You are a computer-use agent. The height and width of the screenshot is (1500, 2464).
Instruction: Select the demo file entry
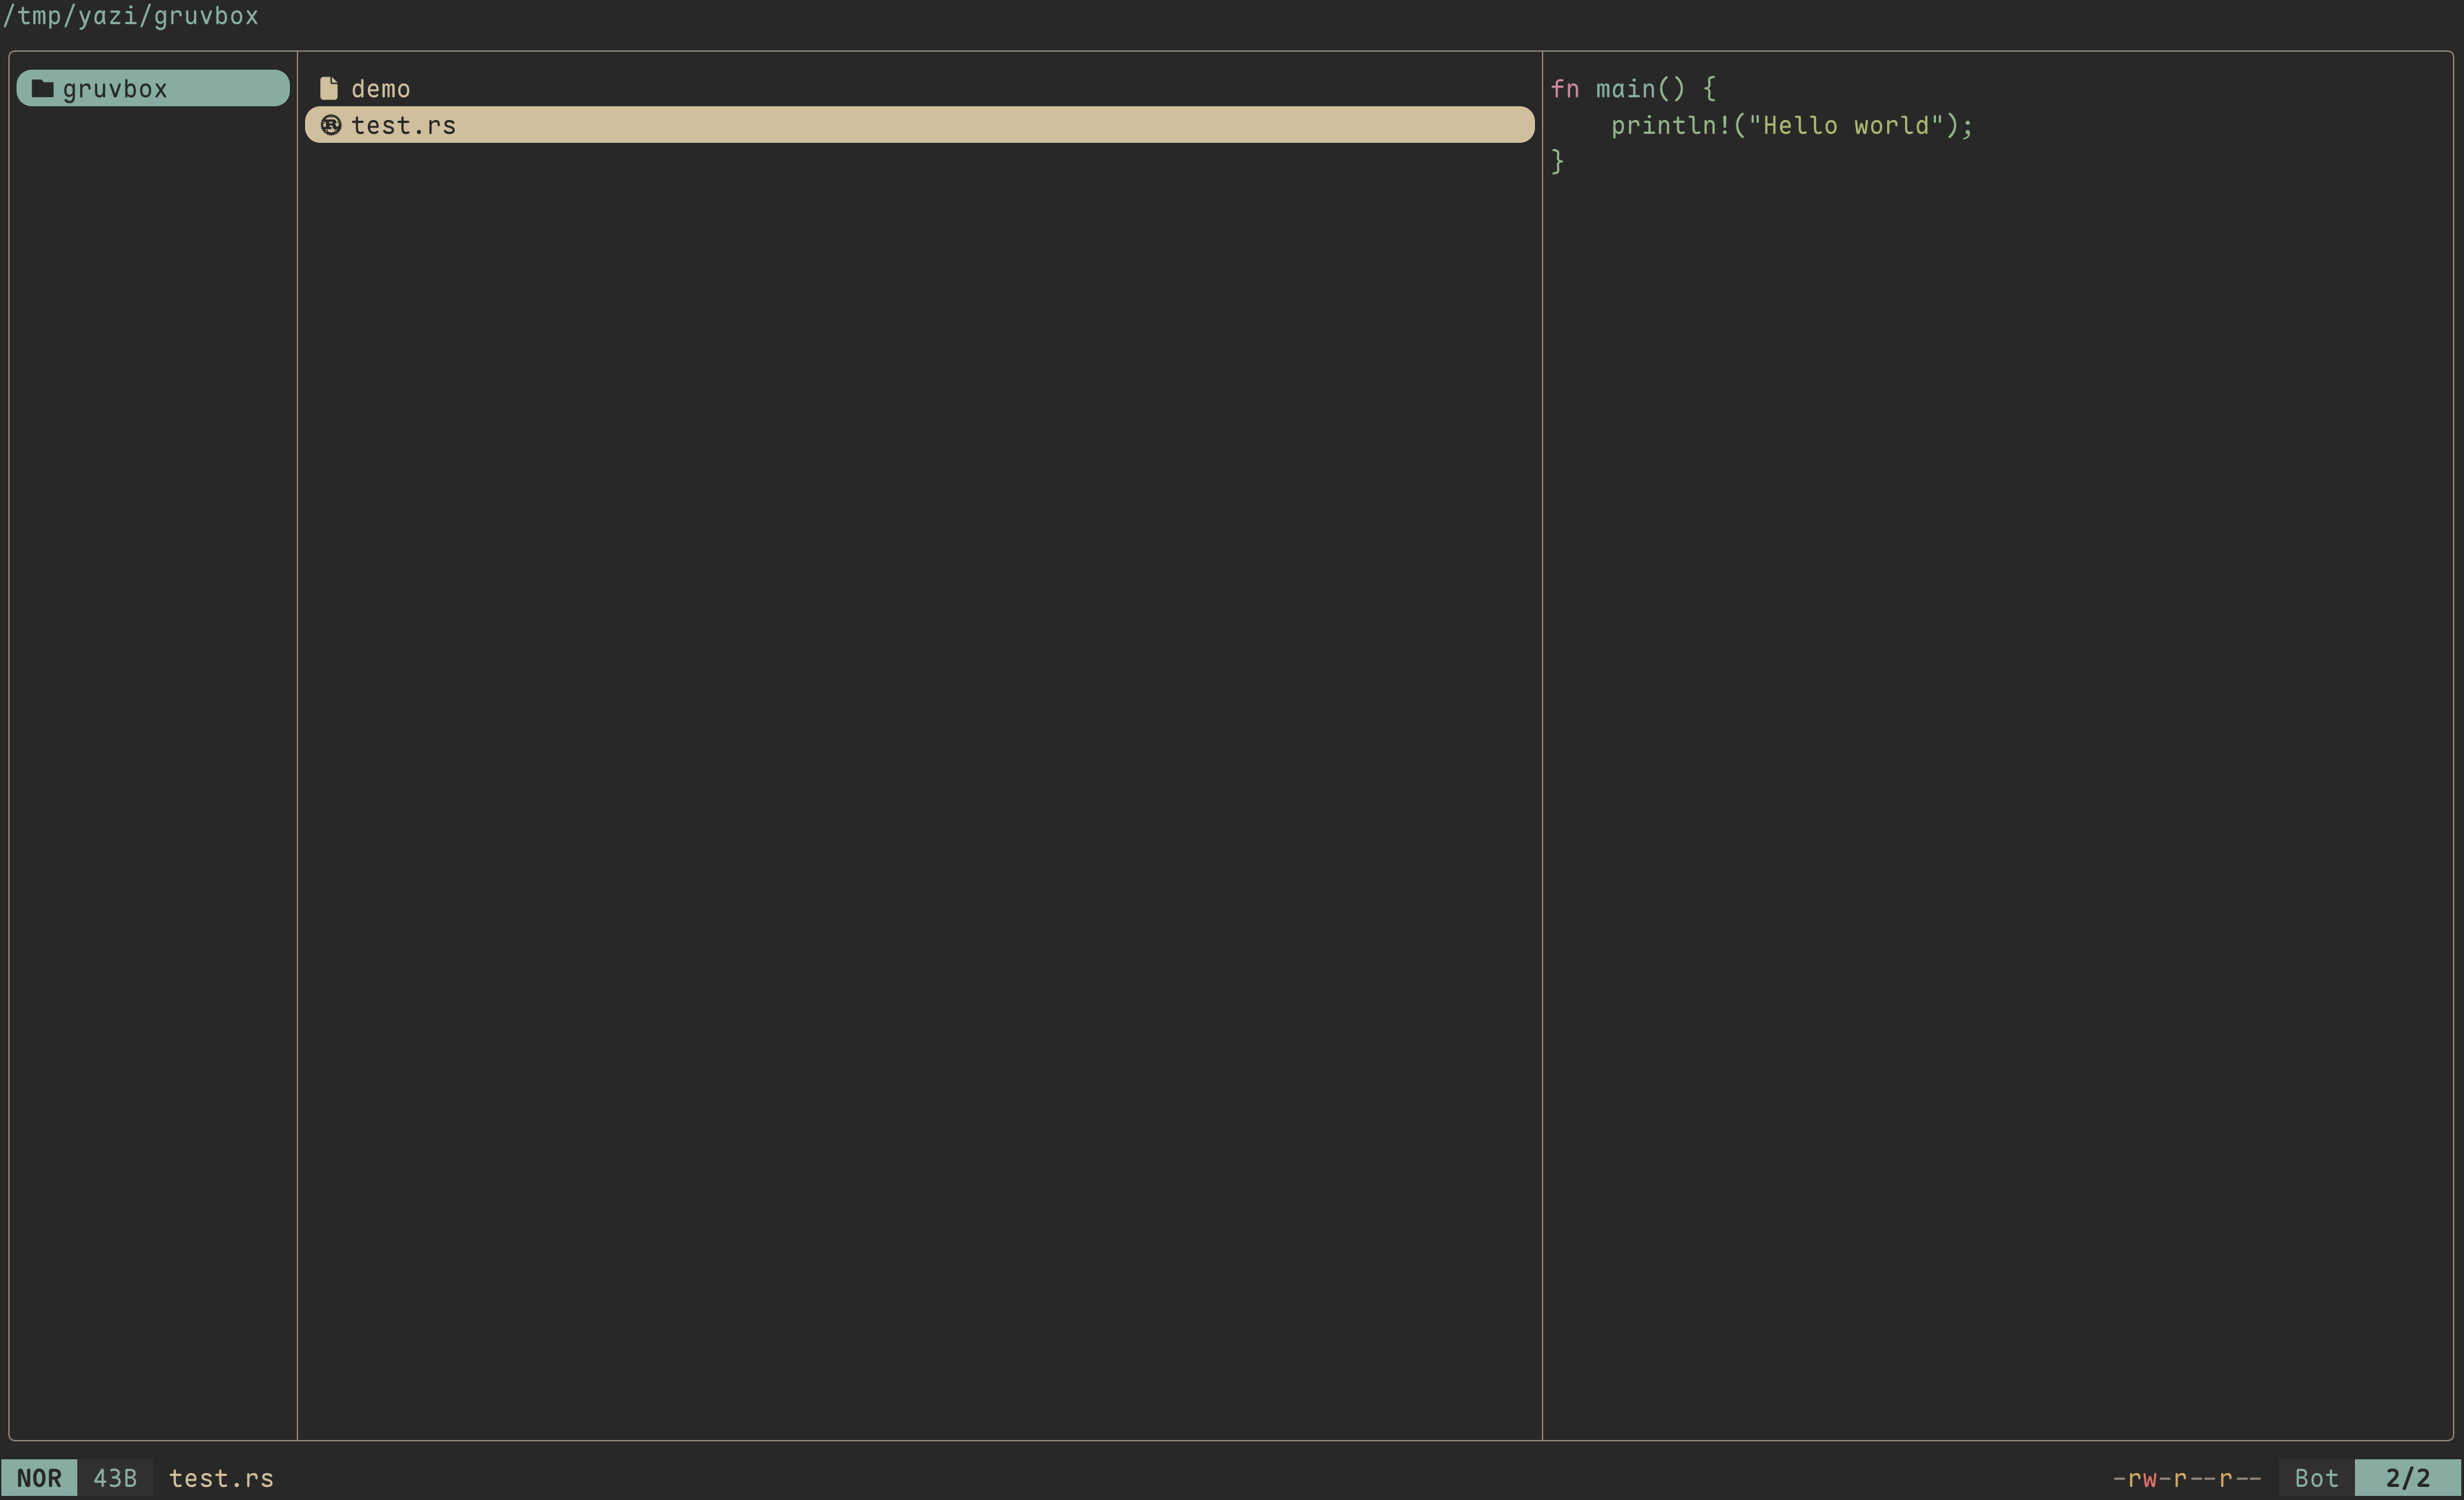(380, 89)
